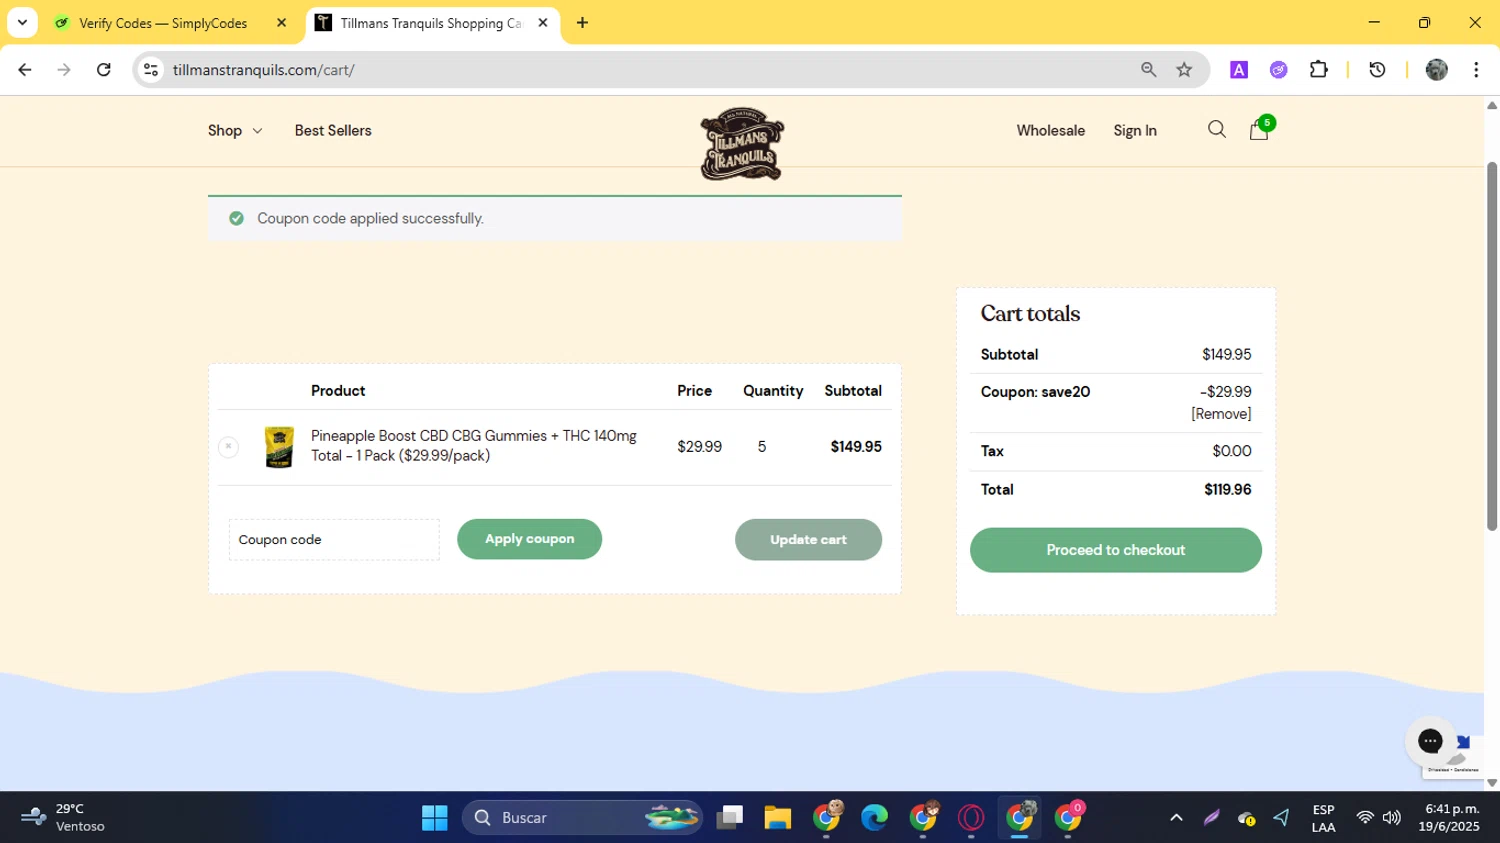Expand the Shop menu dropdown
This screenshot has width=1500, height=843.
[x=235, y=131]
